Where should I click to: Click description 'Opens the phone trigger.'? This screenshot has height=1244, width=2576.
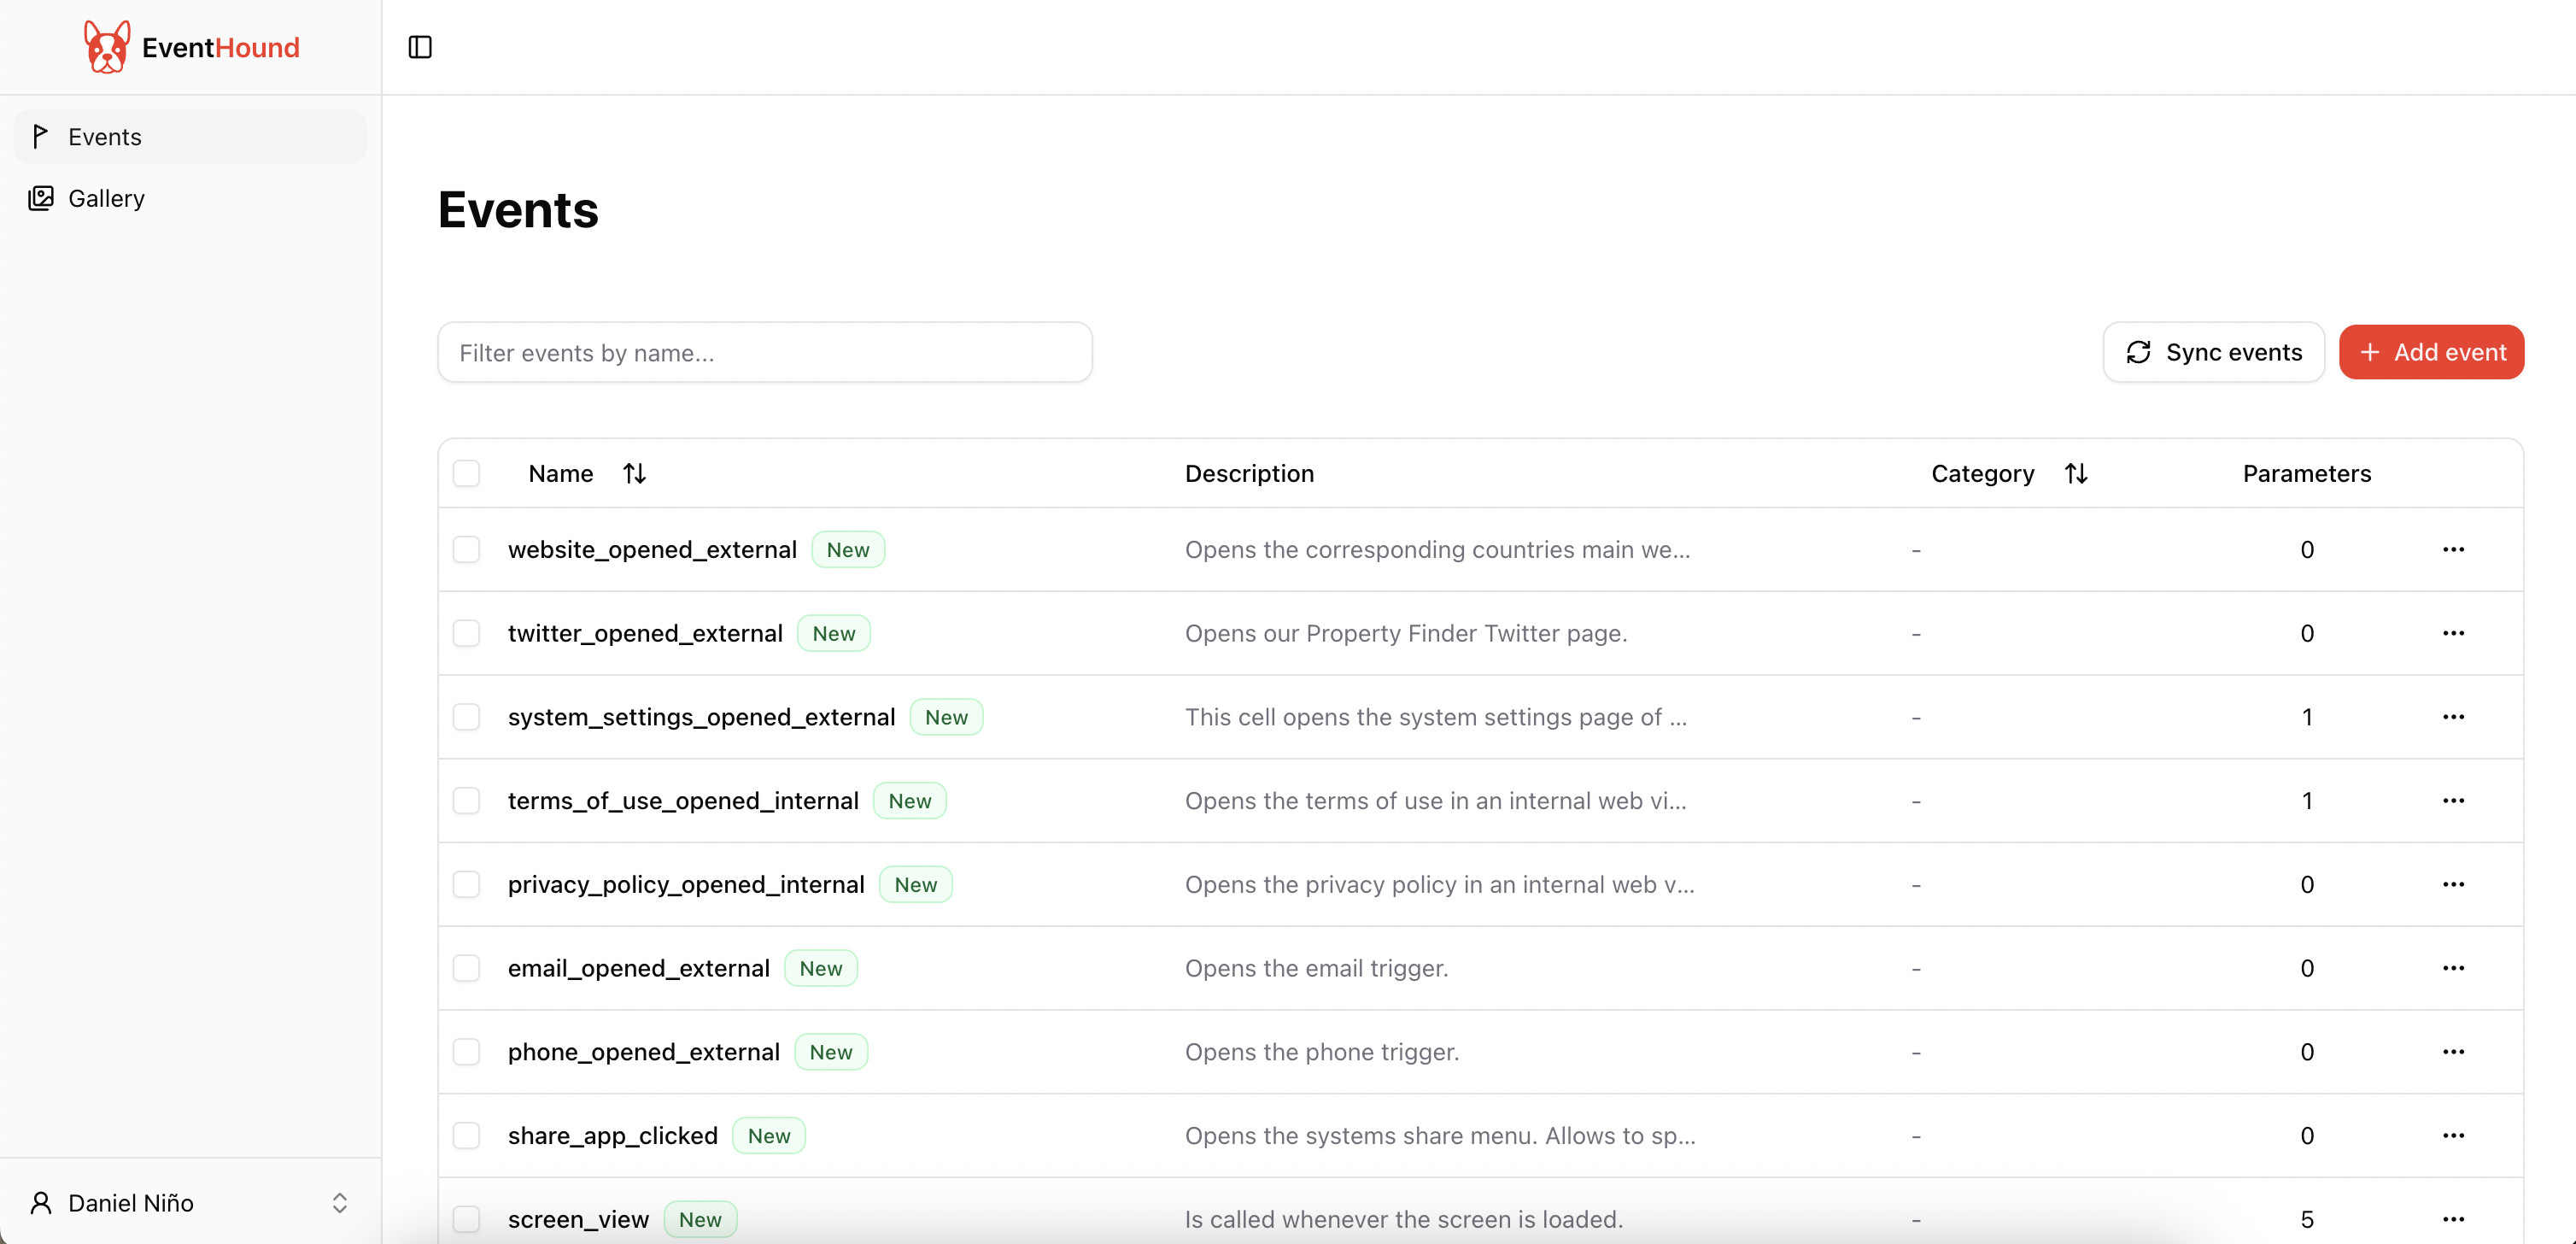click(1322, 1052)
